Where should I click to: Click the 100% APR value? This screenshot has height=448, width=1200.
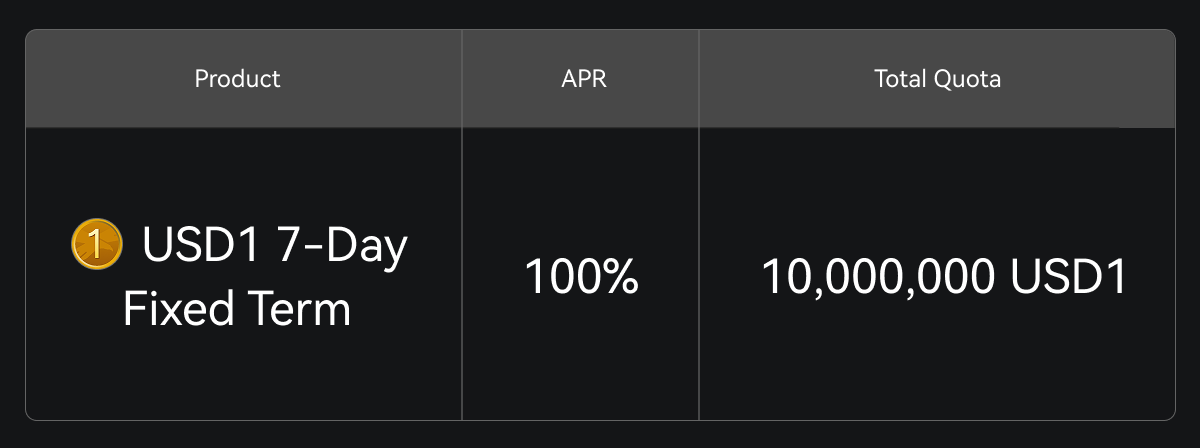[x=581, y=276]
